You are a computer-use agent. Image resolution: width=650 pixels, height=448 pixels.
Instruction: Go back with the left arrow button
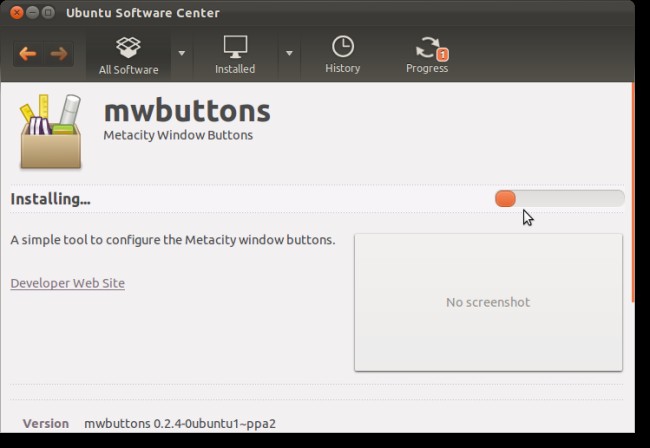[28, 54]
